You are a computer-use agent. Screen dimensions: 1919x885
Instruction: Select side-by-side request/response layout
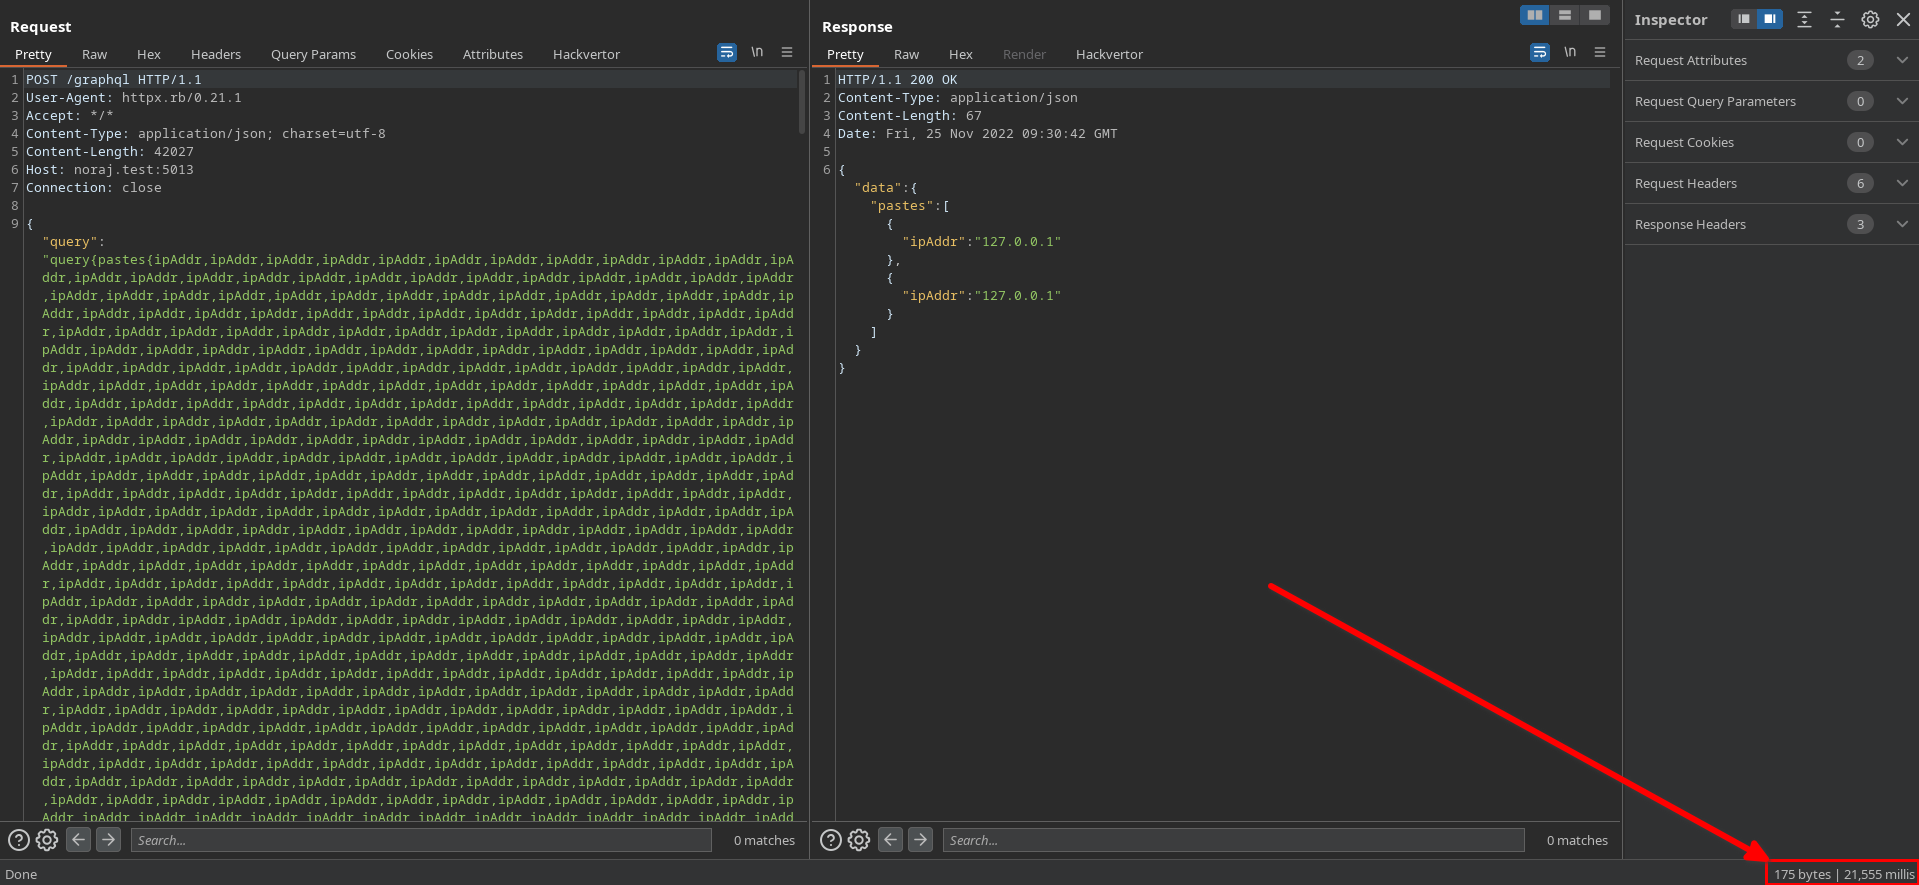coord(1535,15)
